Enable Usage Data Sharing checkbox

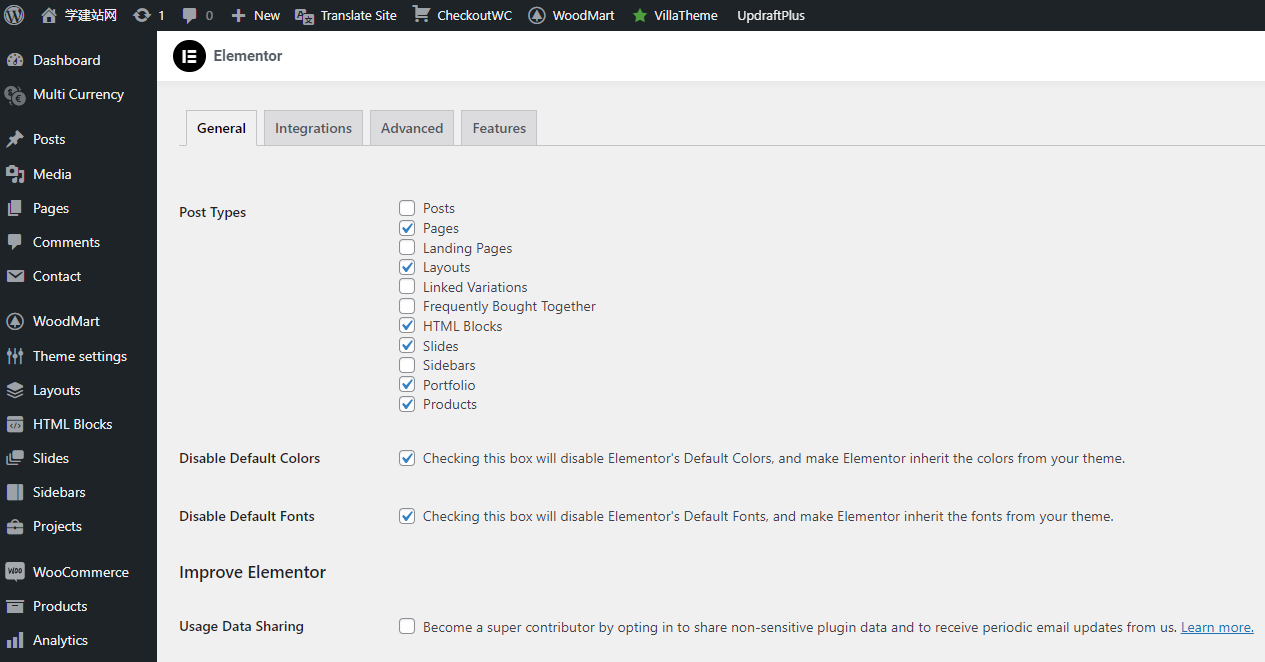407,626
